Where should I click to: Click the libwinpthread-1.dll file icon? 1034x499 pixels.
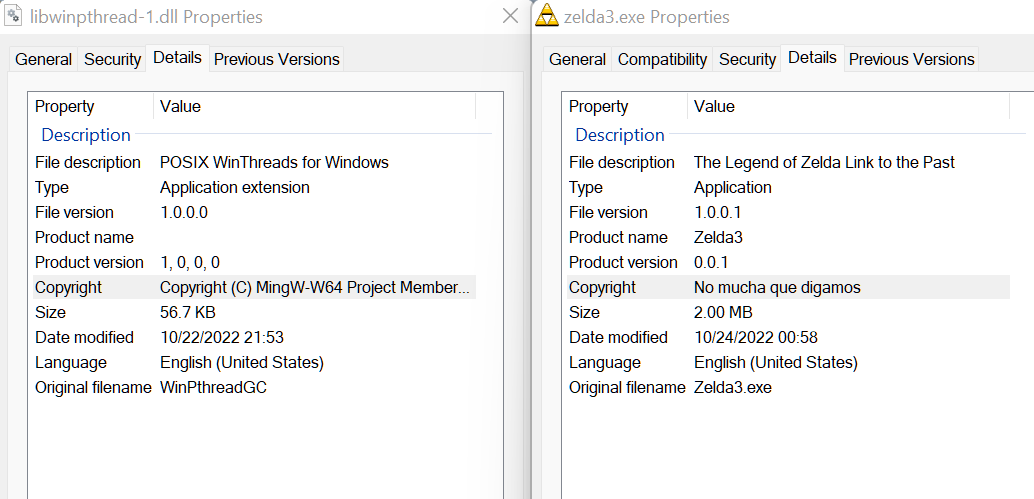click(x=14, y=16)
